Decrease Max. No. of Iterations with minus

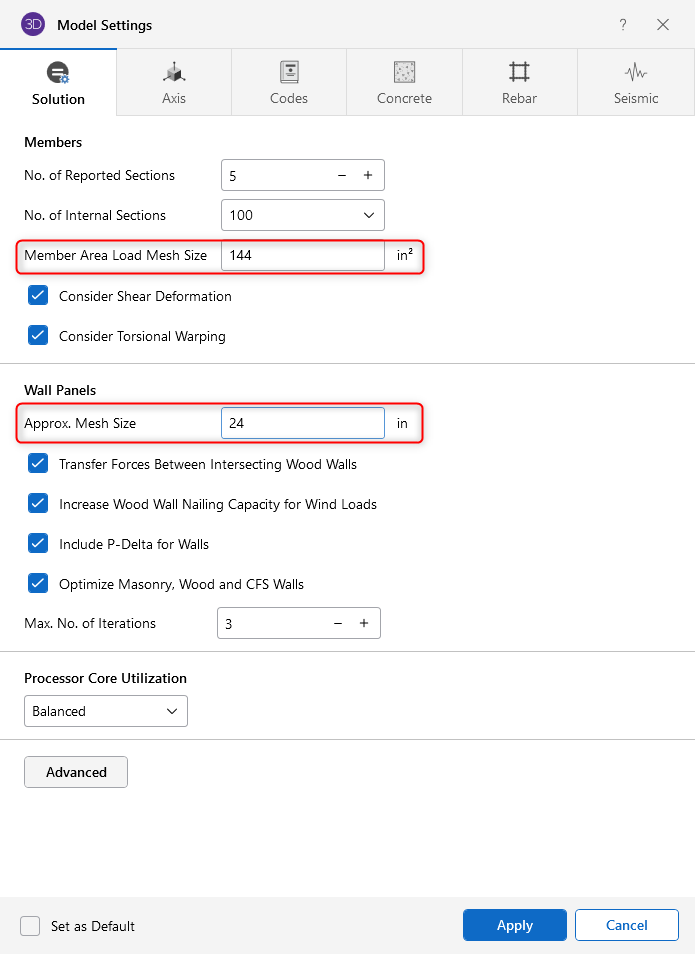[338, 623]
